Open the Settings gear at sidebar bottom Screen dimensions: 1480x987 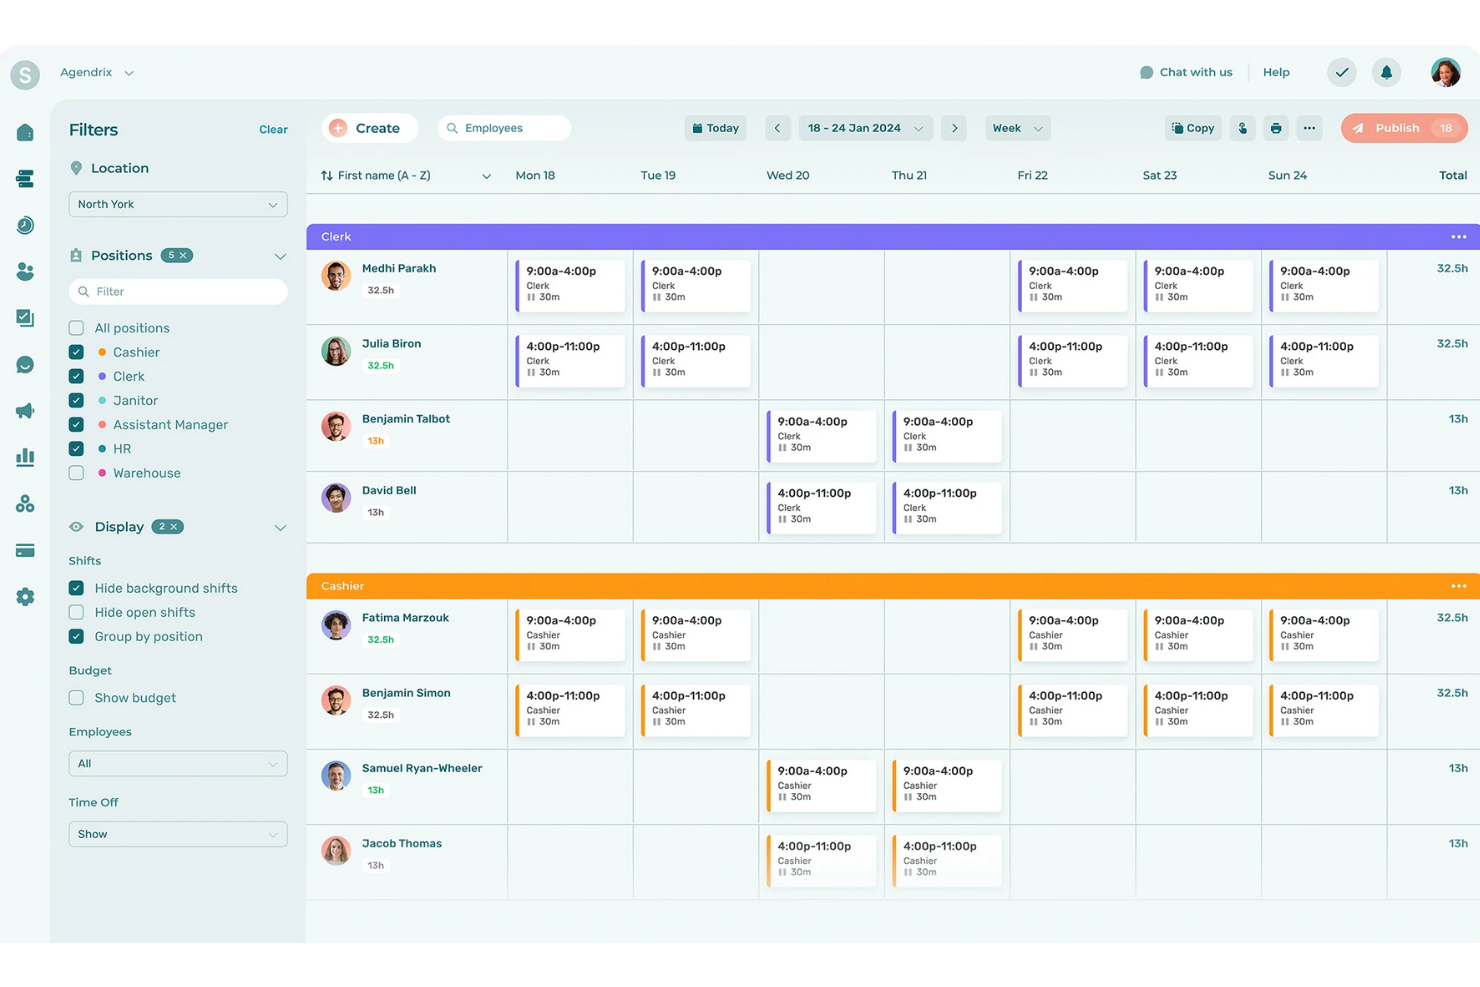tap(25, 596)
